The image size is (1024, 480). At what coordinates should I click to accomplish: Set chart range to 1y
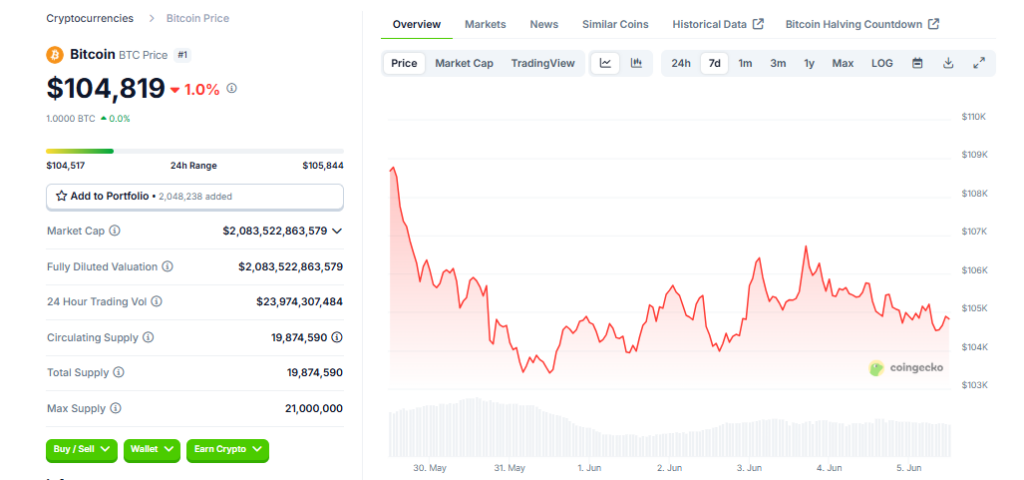coord(809,63)
